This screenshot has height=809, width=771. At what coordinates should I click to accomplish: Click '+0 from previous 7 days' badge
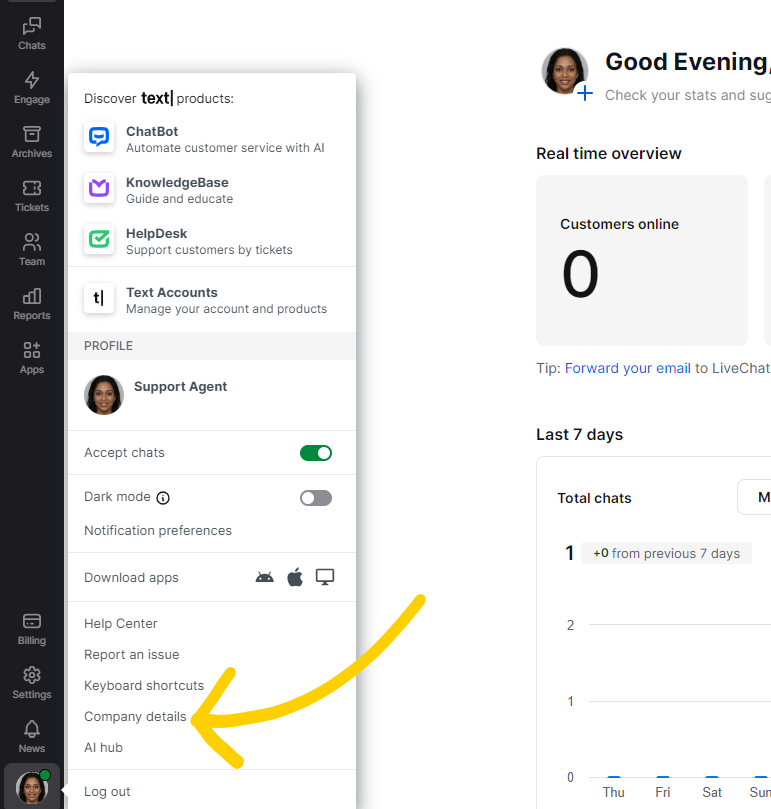coord(666,553)
